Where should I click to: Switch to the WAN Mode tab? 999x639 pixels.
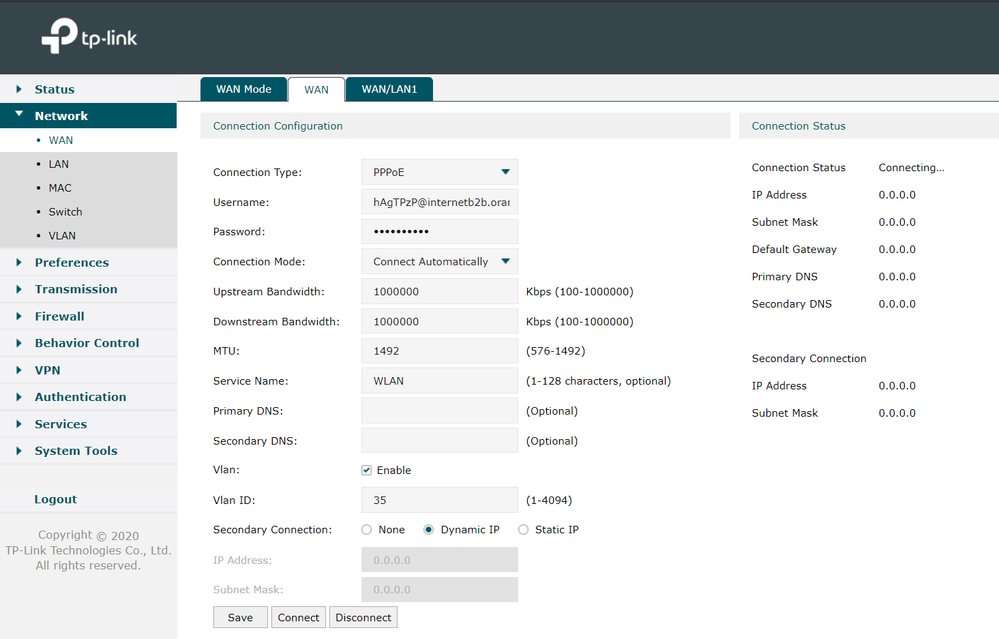click(x=243, y=89)
